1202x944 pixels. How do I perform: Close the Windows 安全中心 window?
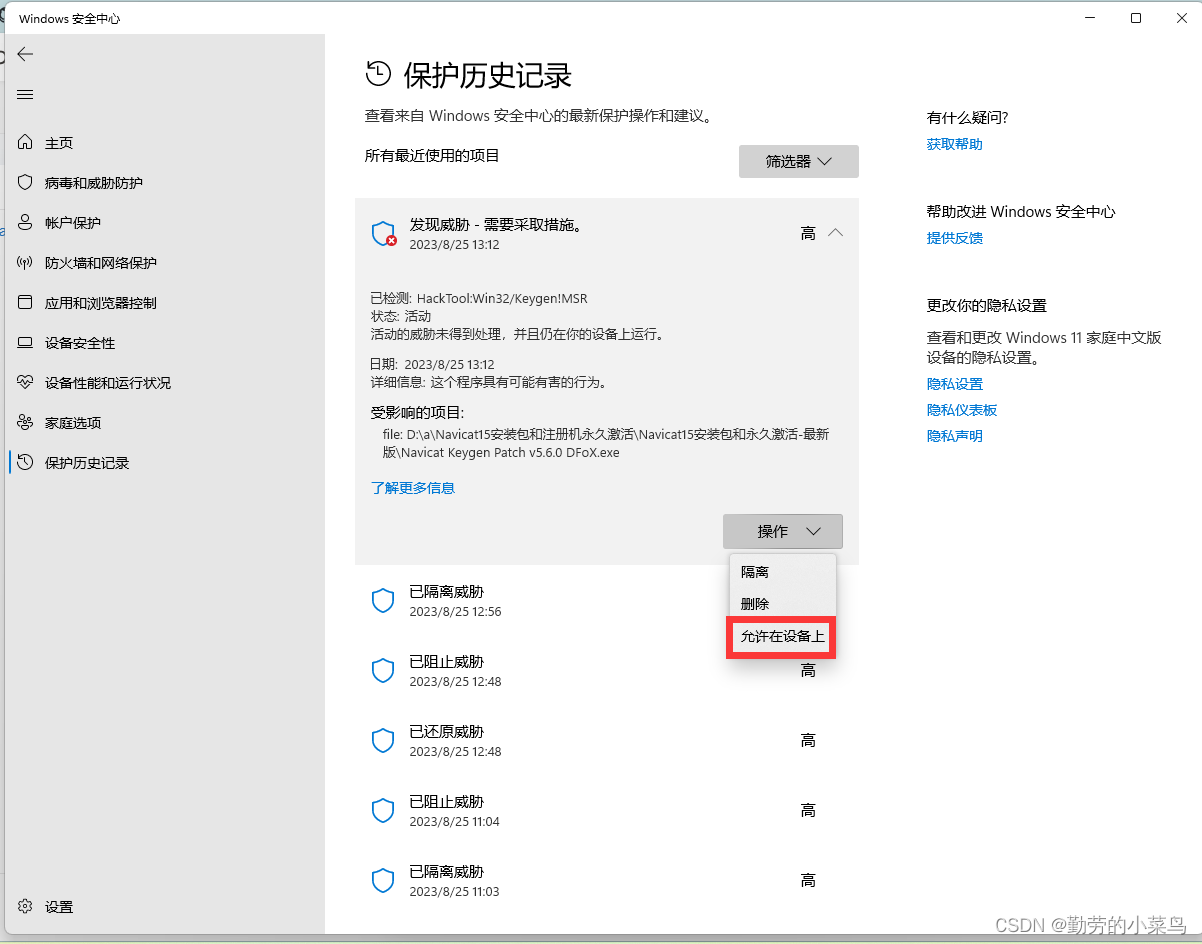tap(1180, 18)
